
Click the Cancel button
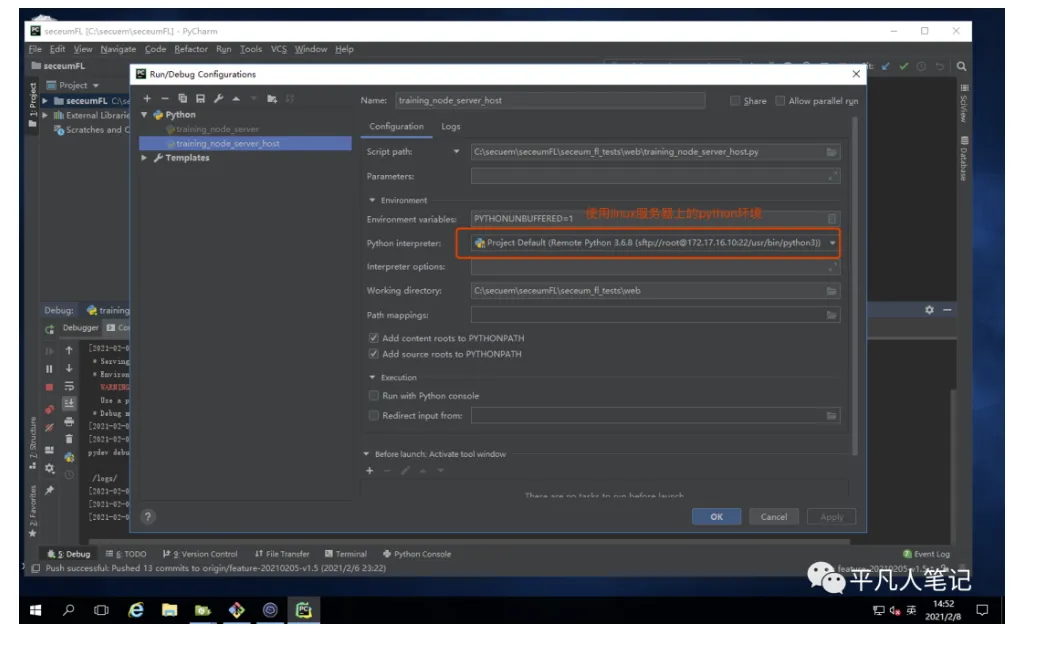[773, 516]
